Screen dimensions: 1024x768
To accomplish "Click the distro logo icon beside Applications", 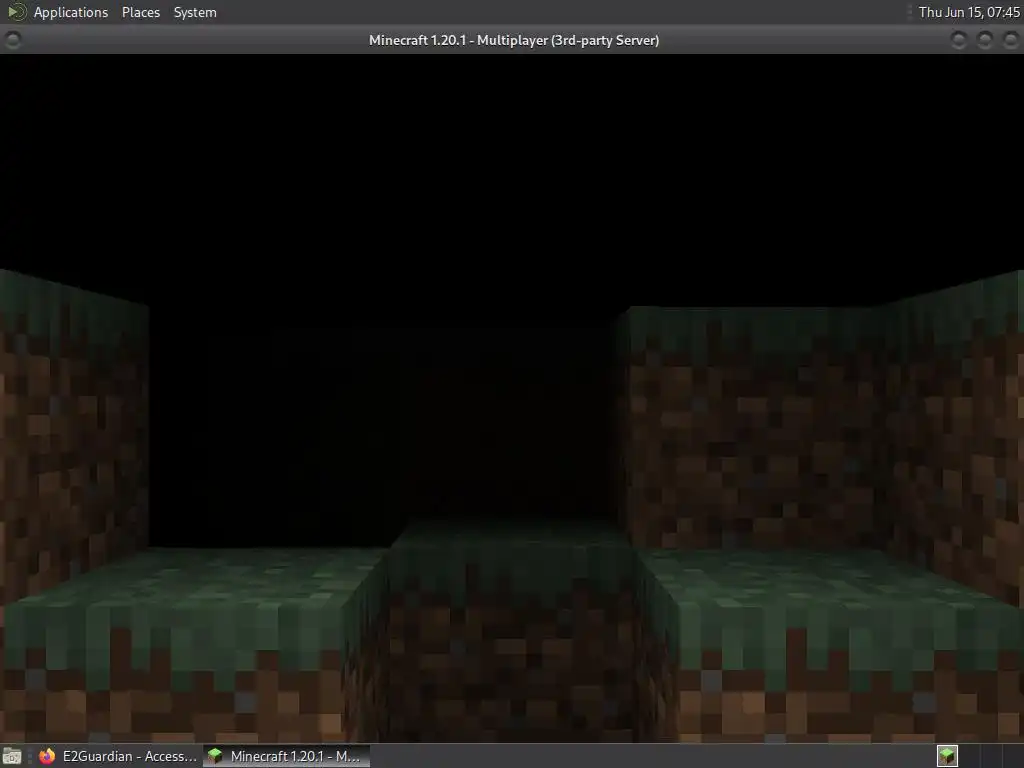I will 16,12.
